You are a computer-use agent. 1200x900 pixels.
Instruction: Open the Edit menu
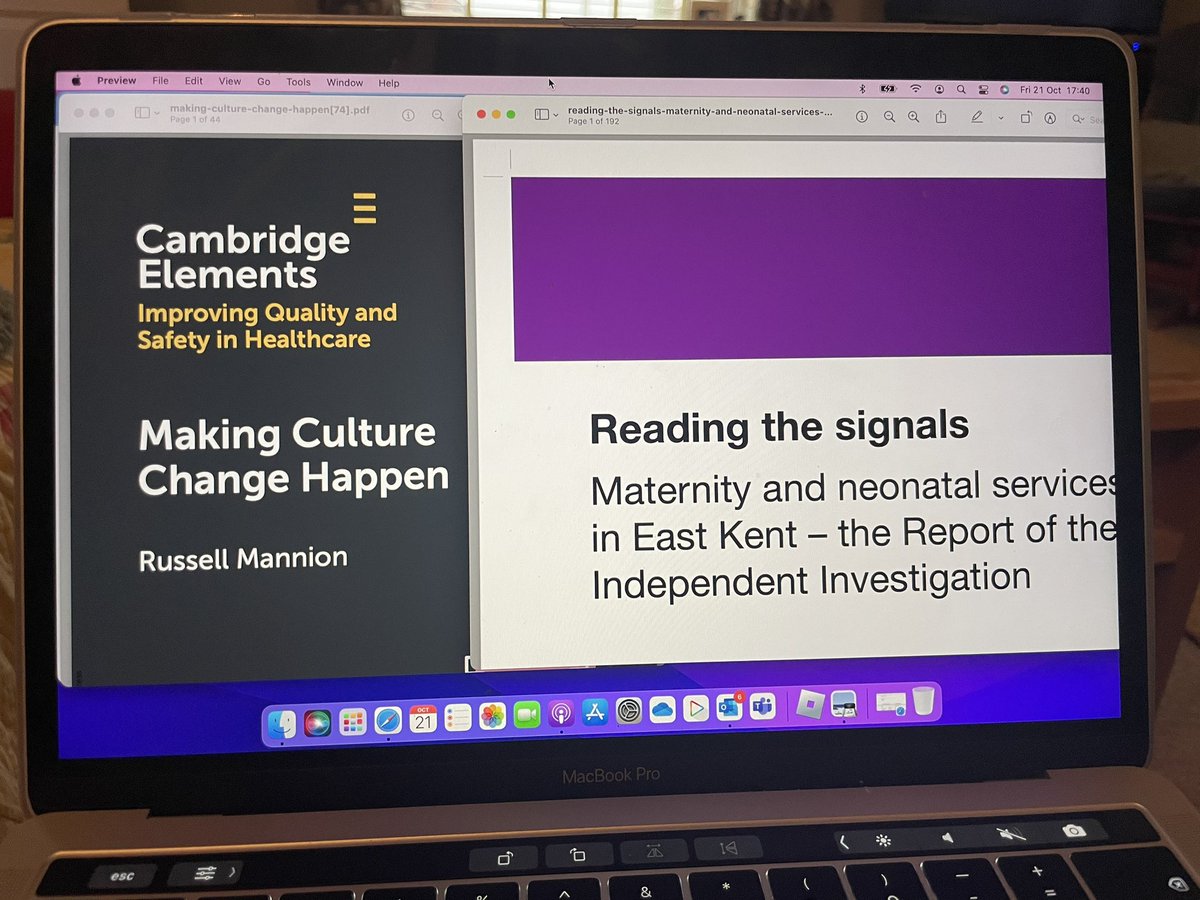pos(193,81)
